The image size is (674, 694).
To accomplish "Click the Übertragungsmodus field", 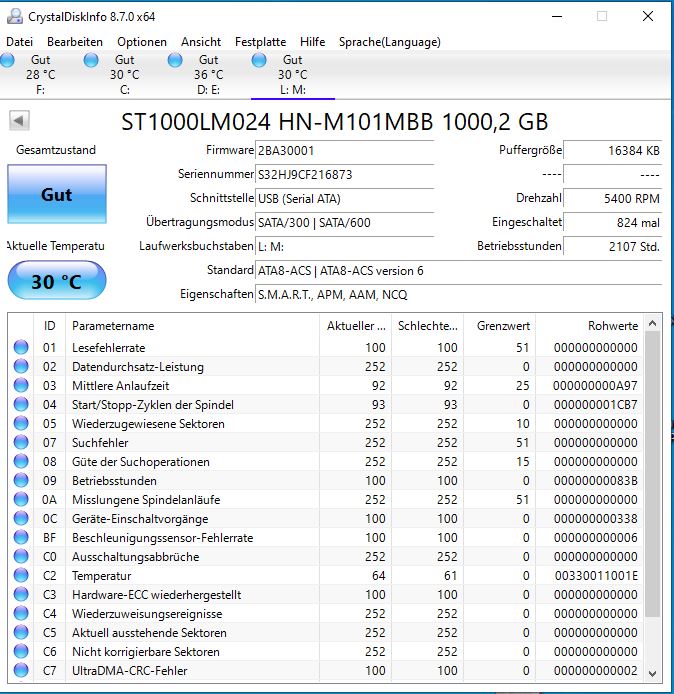I will tap(345, 222).
